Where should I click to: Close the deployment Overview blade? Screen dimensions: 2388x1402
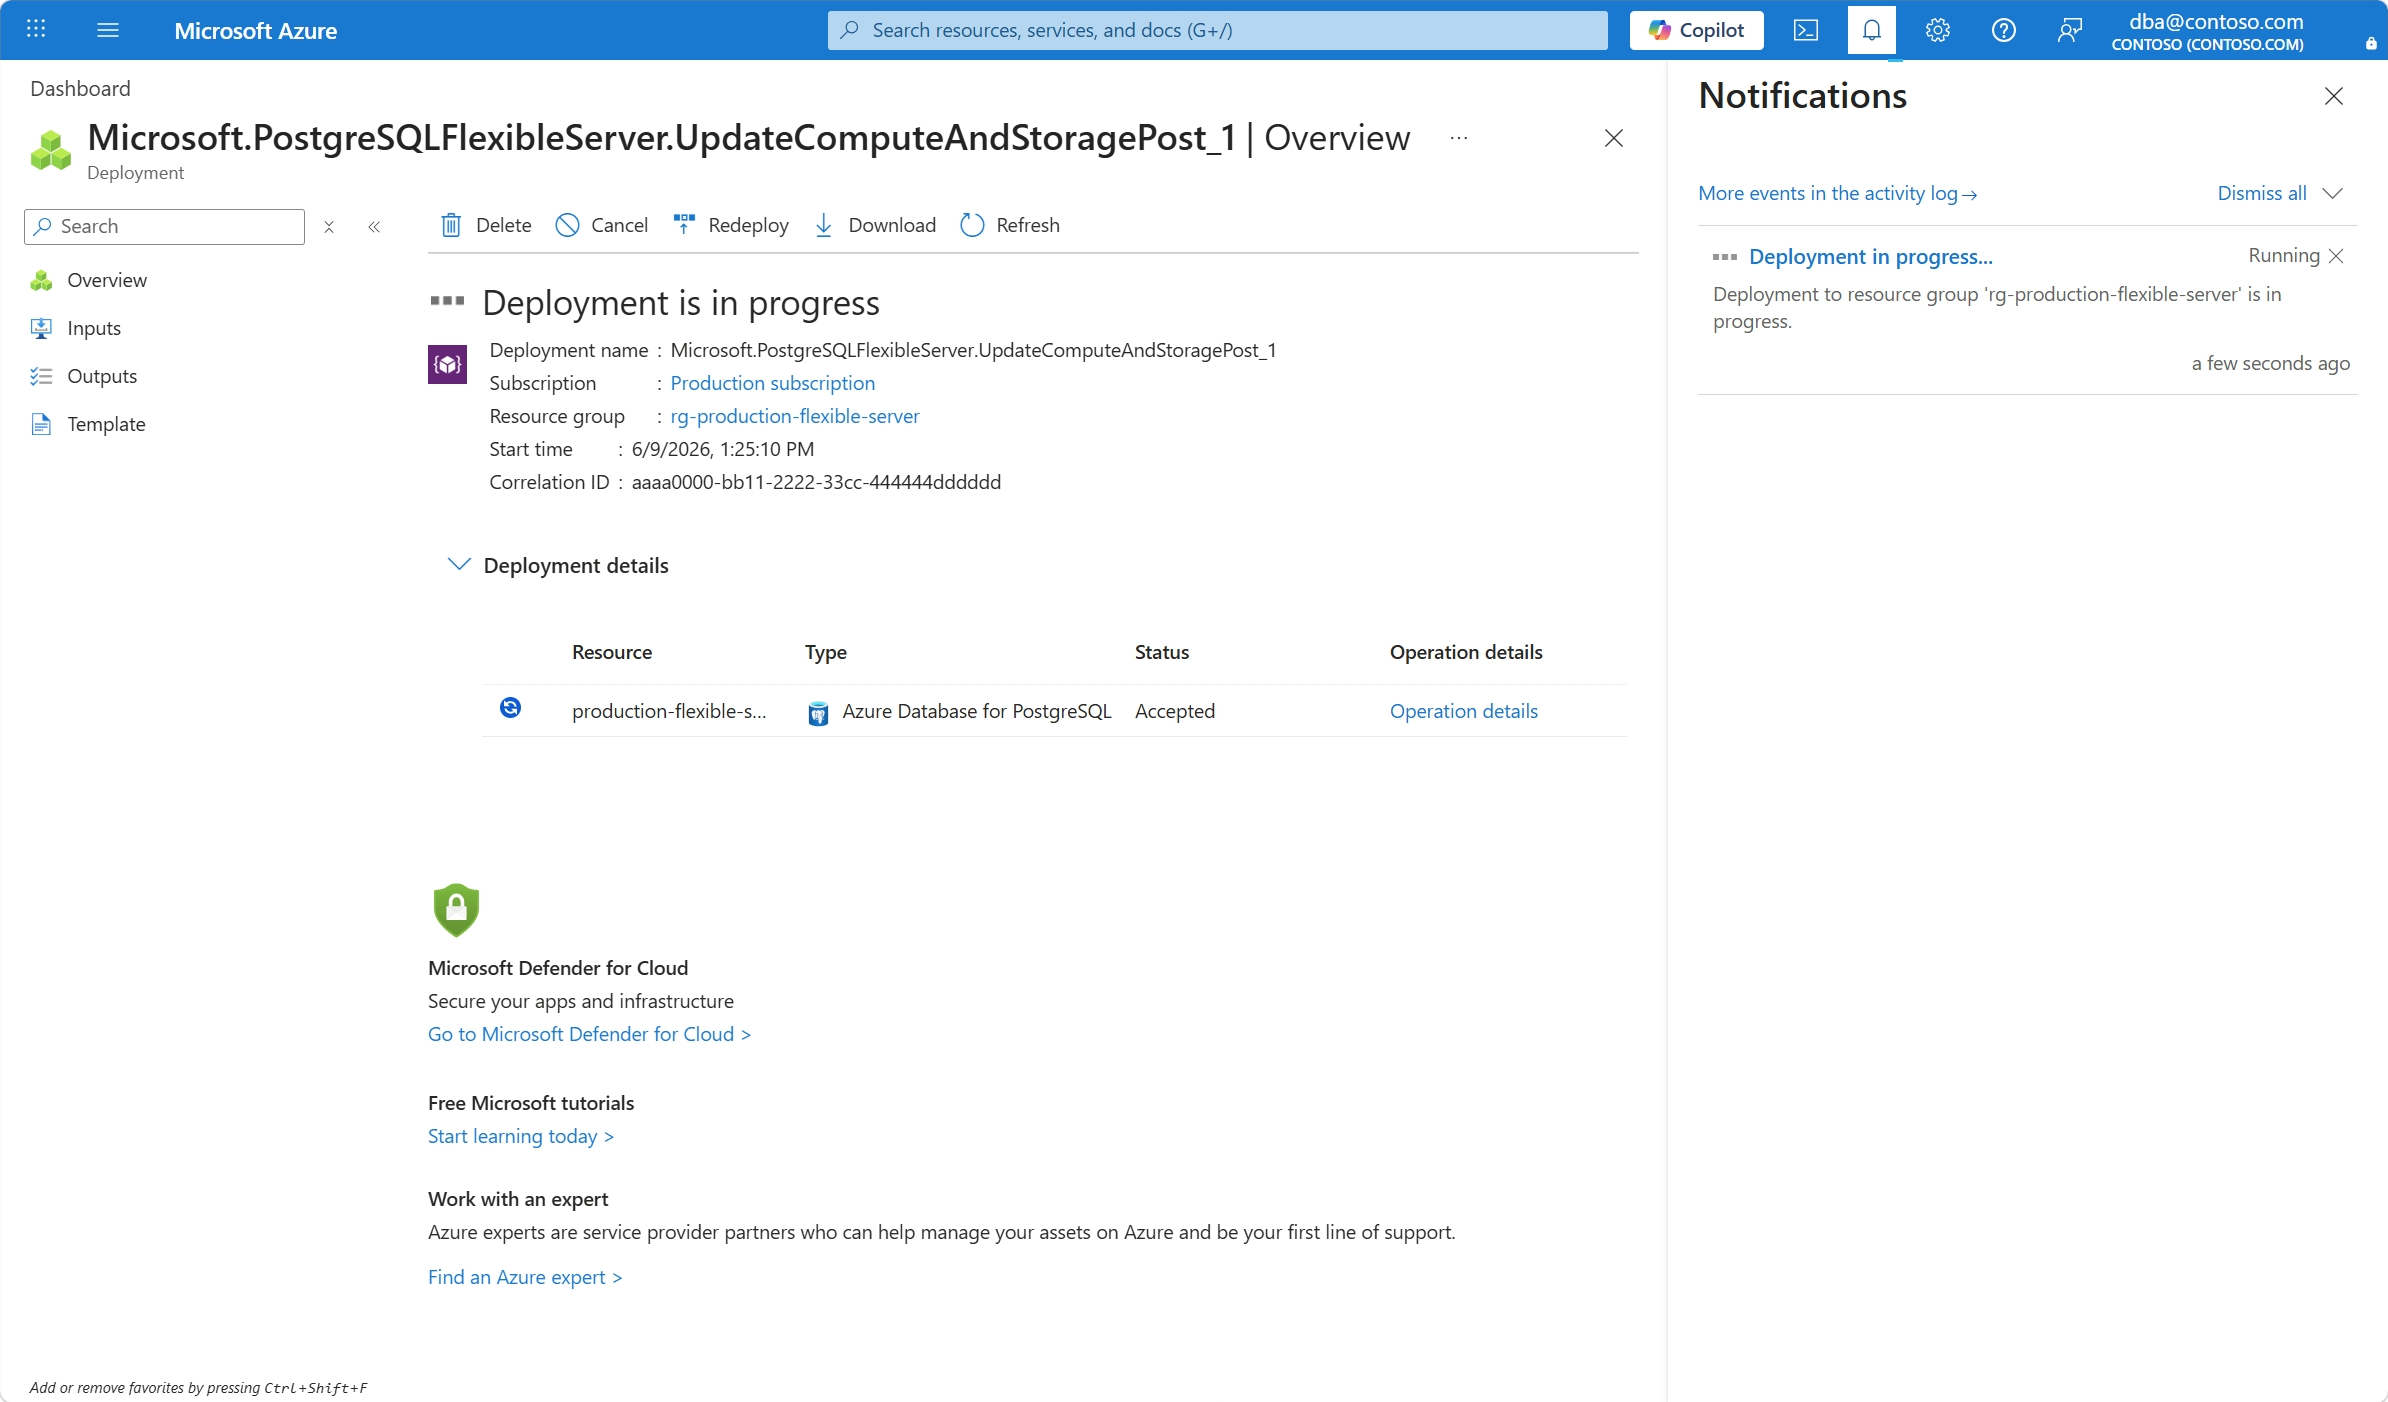[1613, 138]
